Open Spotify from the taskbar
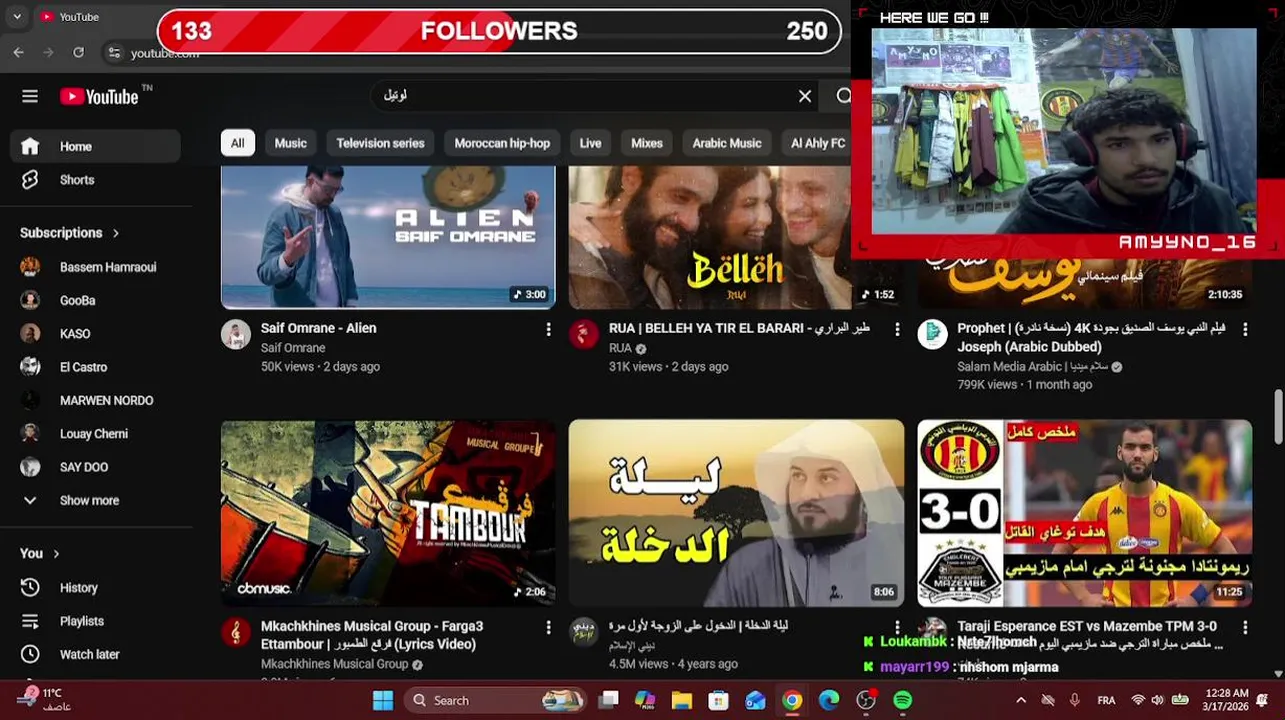 point(903,700)
